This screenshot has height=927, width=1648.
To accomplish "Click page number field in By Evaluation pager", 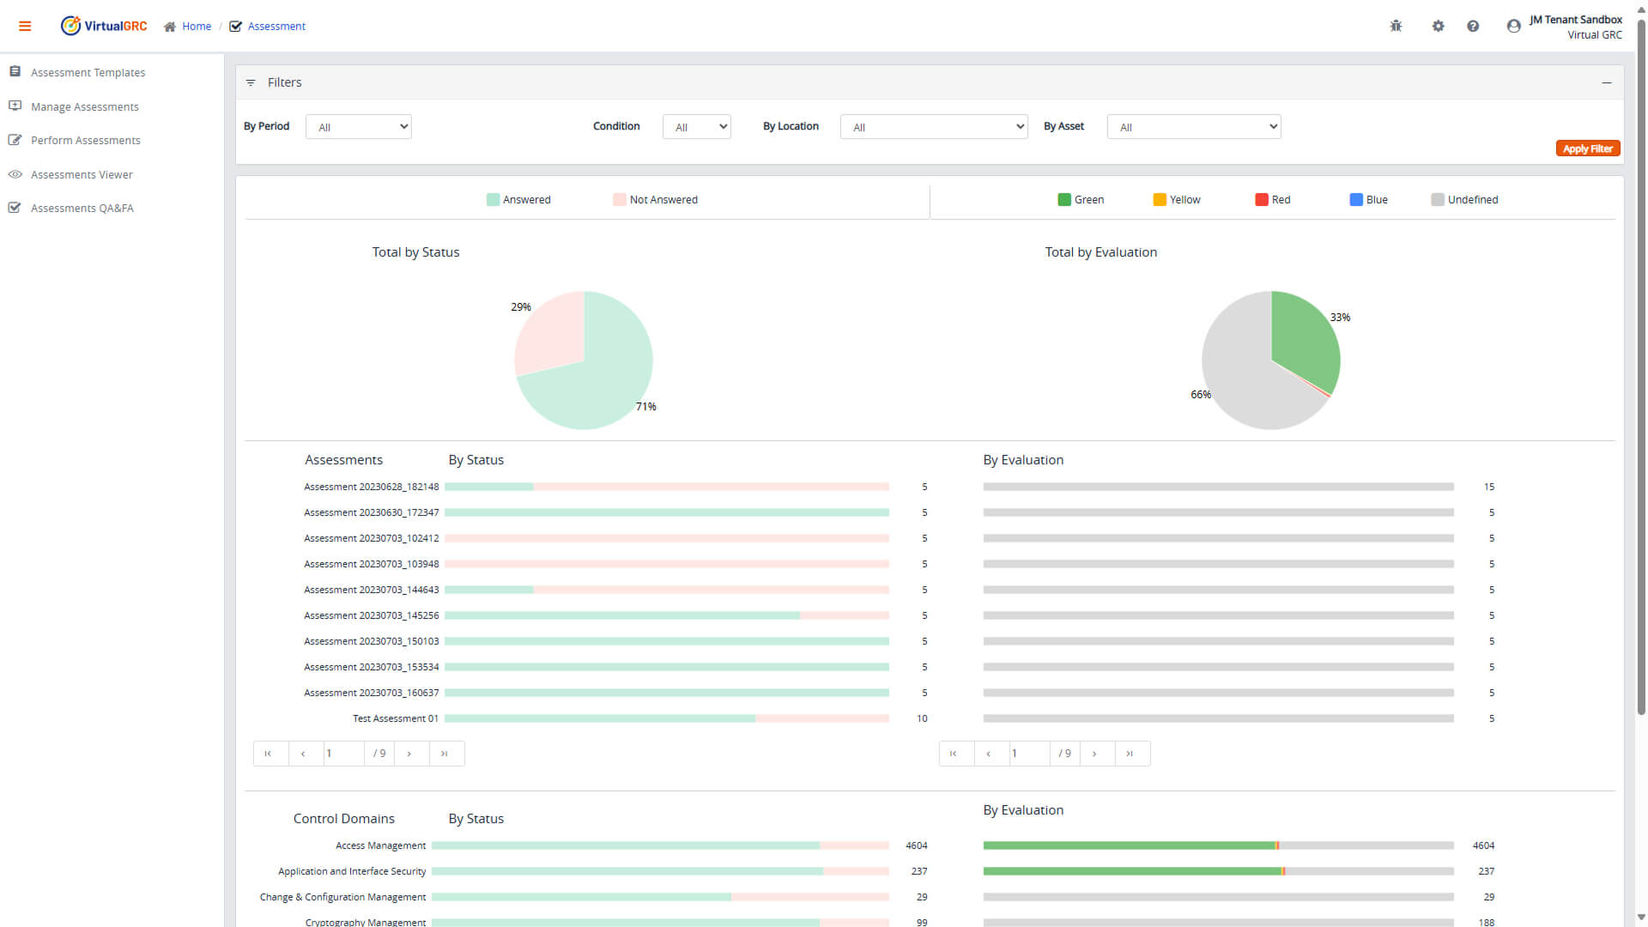I will [x=1029, y=753].
